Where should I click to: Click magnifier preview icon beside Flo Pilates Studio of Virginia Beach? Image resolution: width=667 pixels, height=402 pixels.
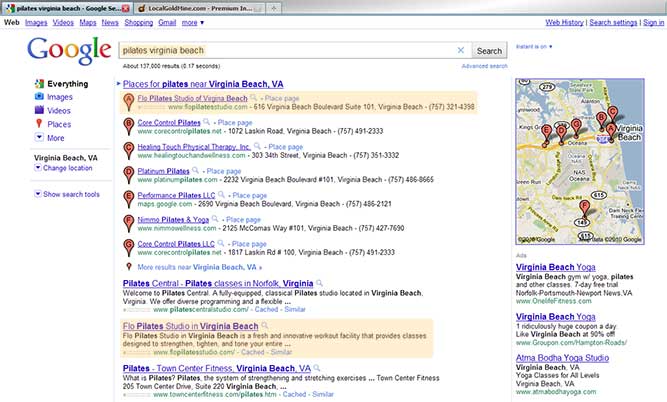coord(254,98)
